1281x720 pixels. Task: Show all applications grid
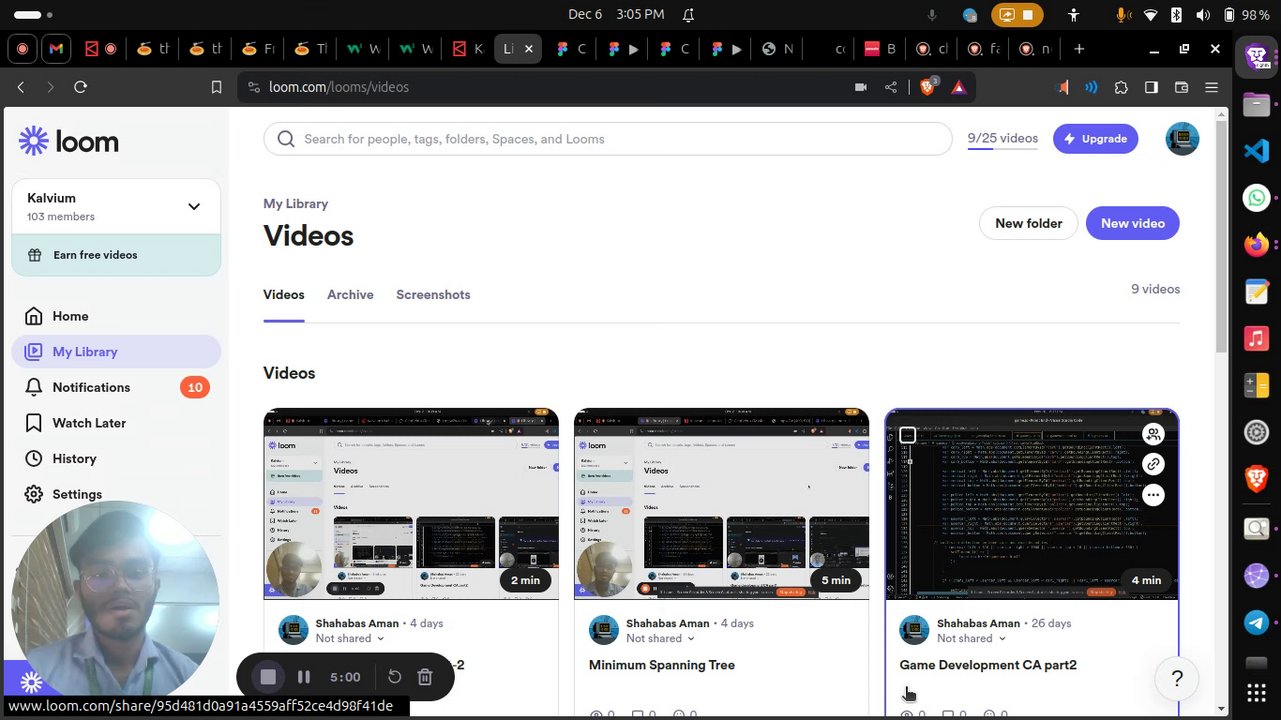point(1257,691)
